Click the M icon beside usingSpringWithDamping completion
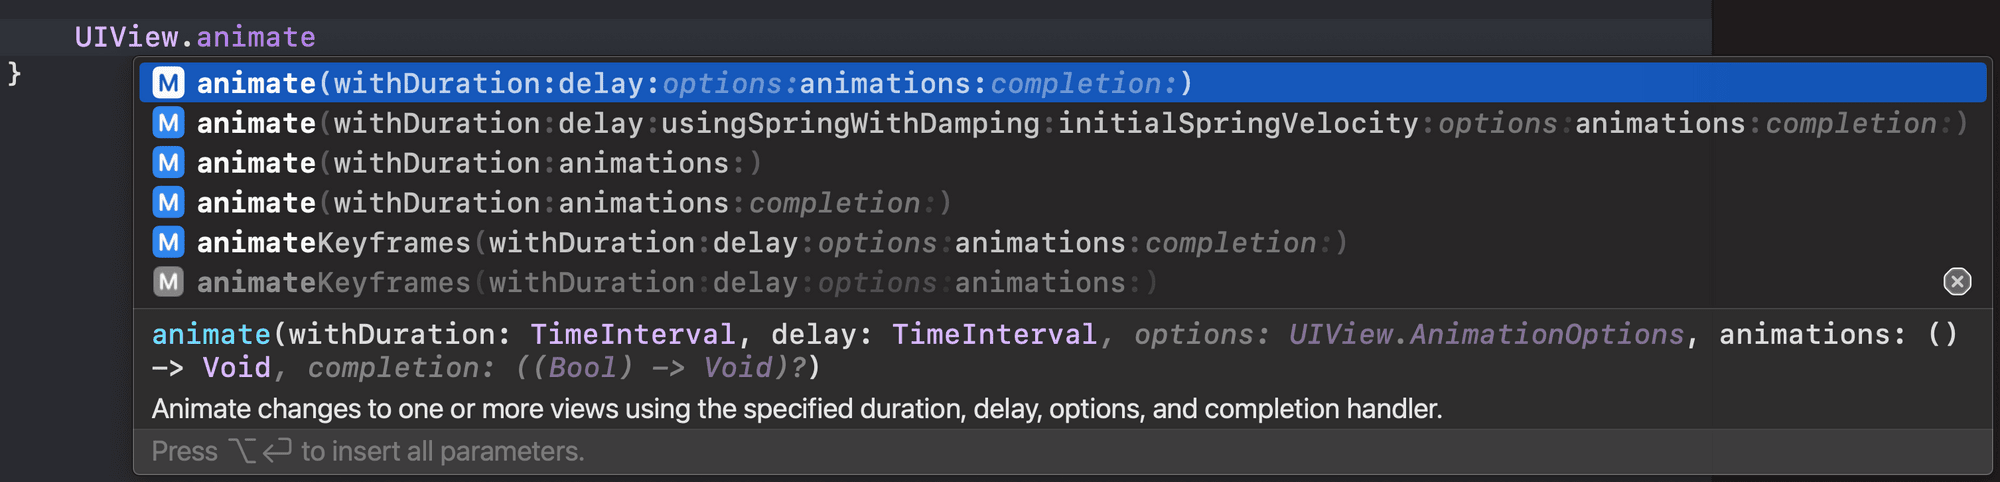Viewport: 2000px width, 482px height. (x=168, y=123)
